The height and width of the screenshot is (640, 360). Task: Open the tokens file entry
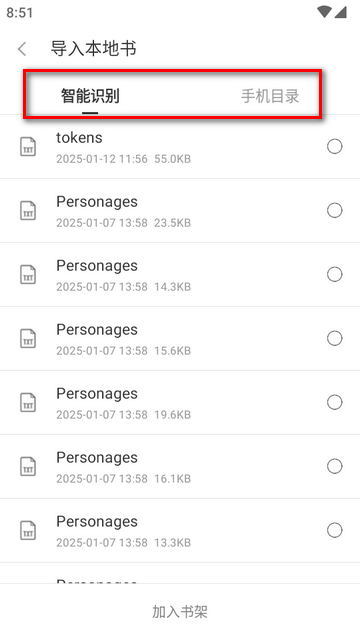pyautogui.click(x=180, y=147)
